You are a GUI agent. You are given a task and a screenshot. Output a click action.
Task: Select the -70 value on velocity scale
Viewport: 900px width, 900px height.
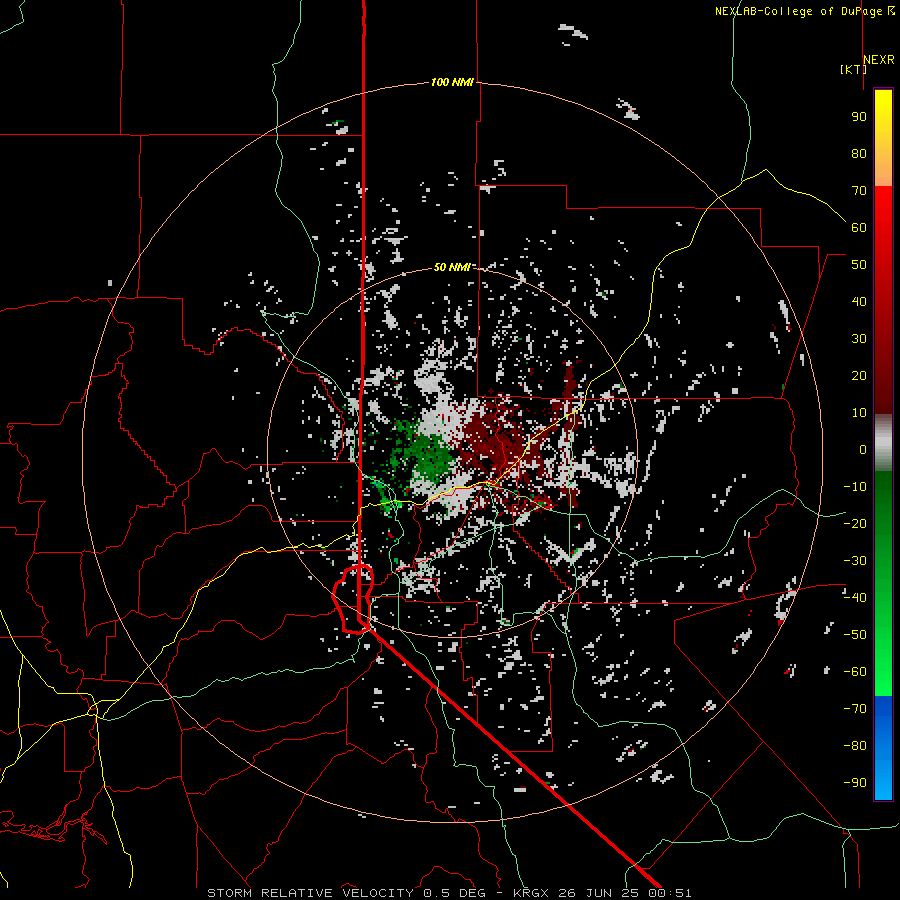[855, 709]
